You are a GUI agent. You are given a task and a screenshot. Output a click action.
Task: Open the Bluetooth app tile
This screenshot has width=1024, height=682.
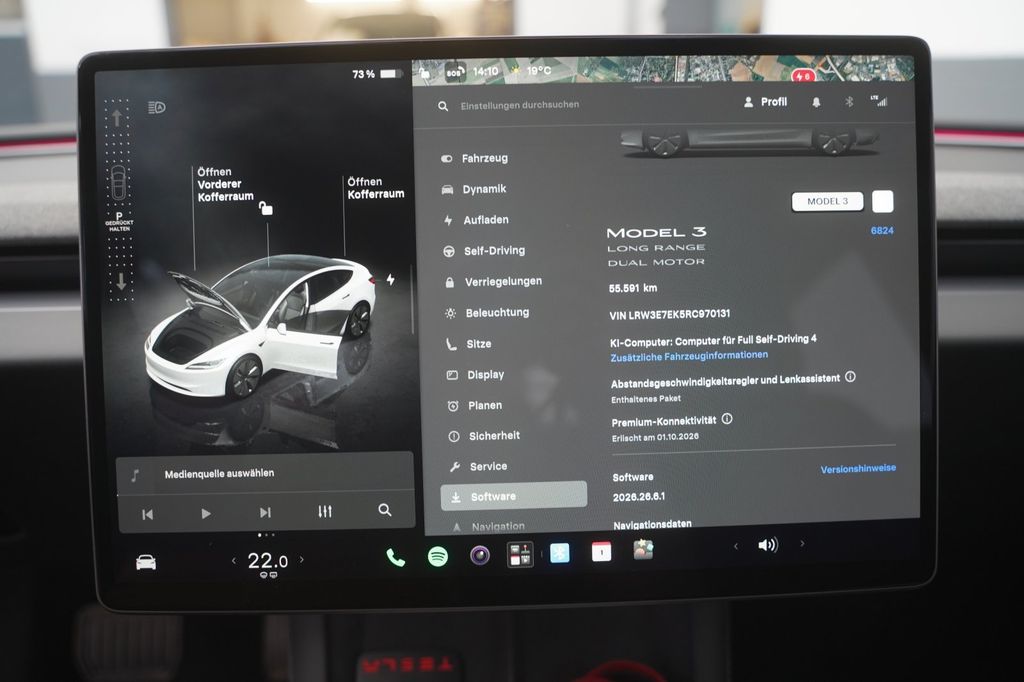tap(560, 553)
